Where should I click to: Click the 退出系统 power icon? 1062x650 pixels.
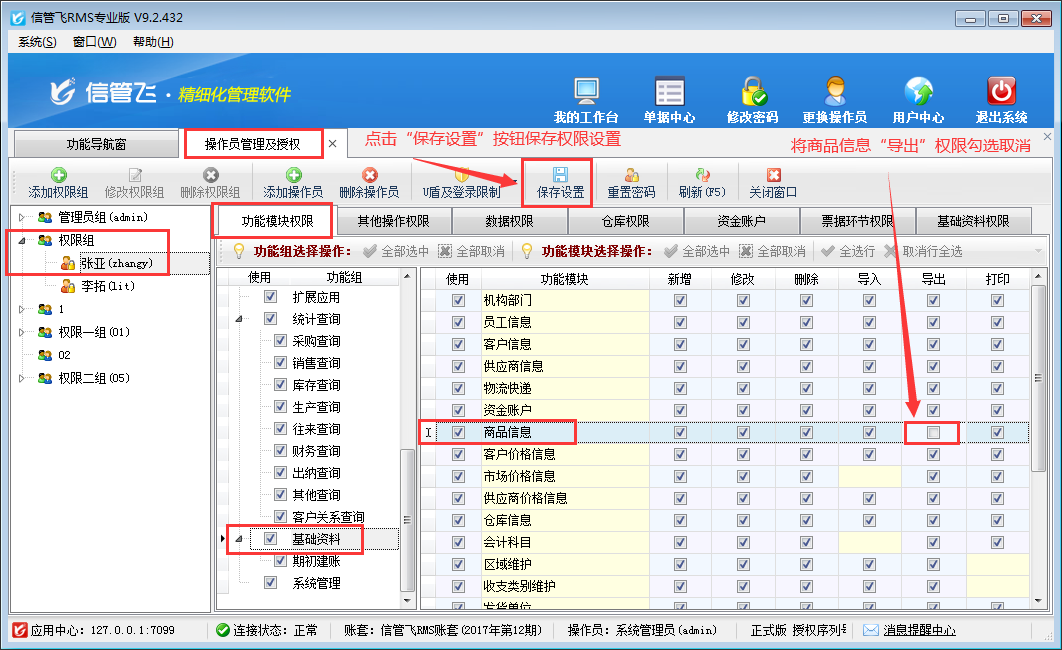1001,92
